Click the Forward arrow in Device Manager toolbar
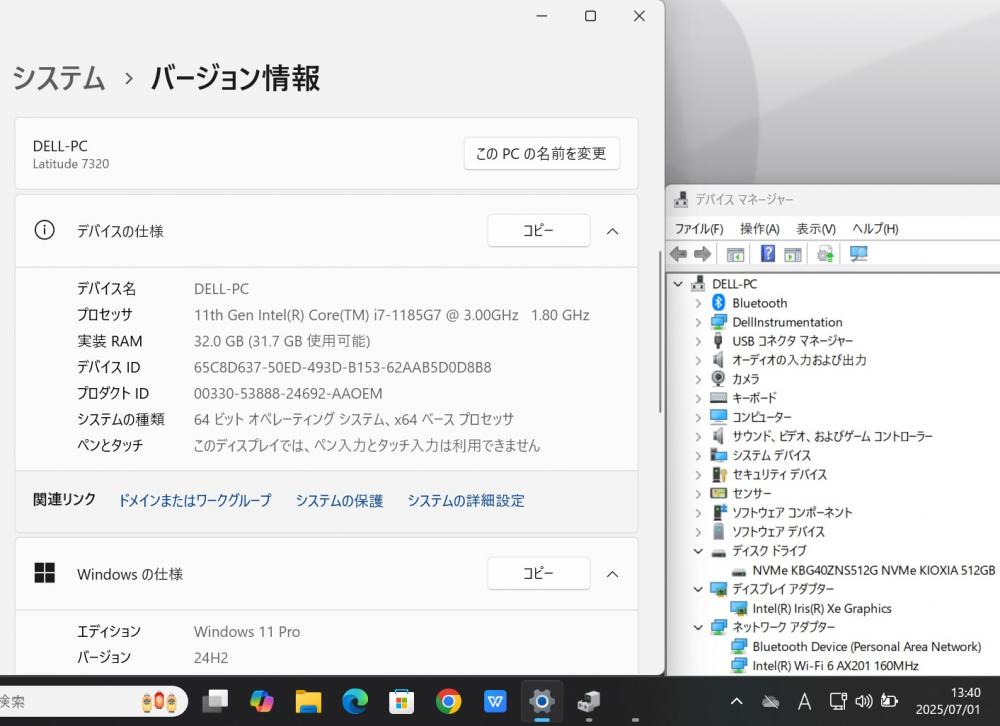 [x=702, y=254]
